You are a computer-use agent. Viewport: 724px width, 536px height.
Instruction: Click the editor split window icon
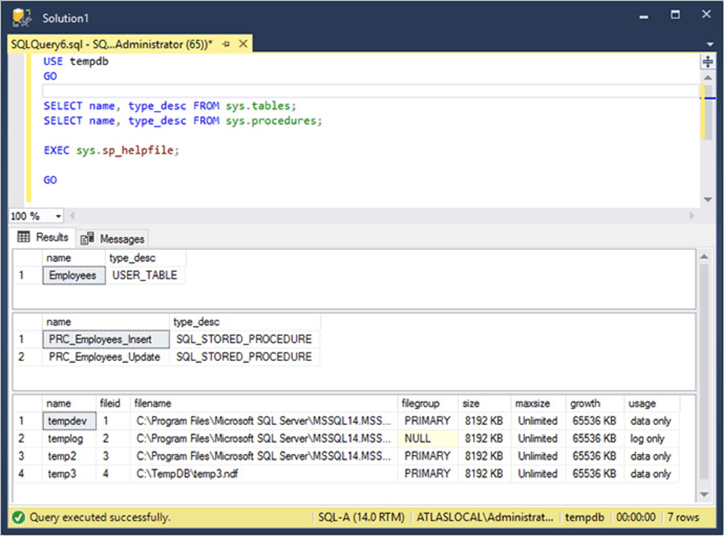click(x=708, y=62)
